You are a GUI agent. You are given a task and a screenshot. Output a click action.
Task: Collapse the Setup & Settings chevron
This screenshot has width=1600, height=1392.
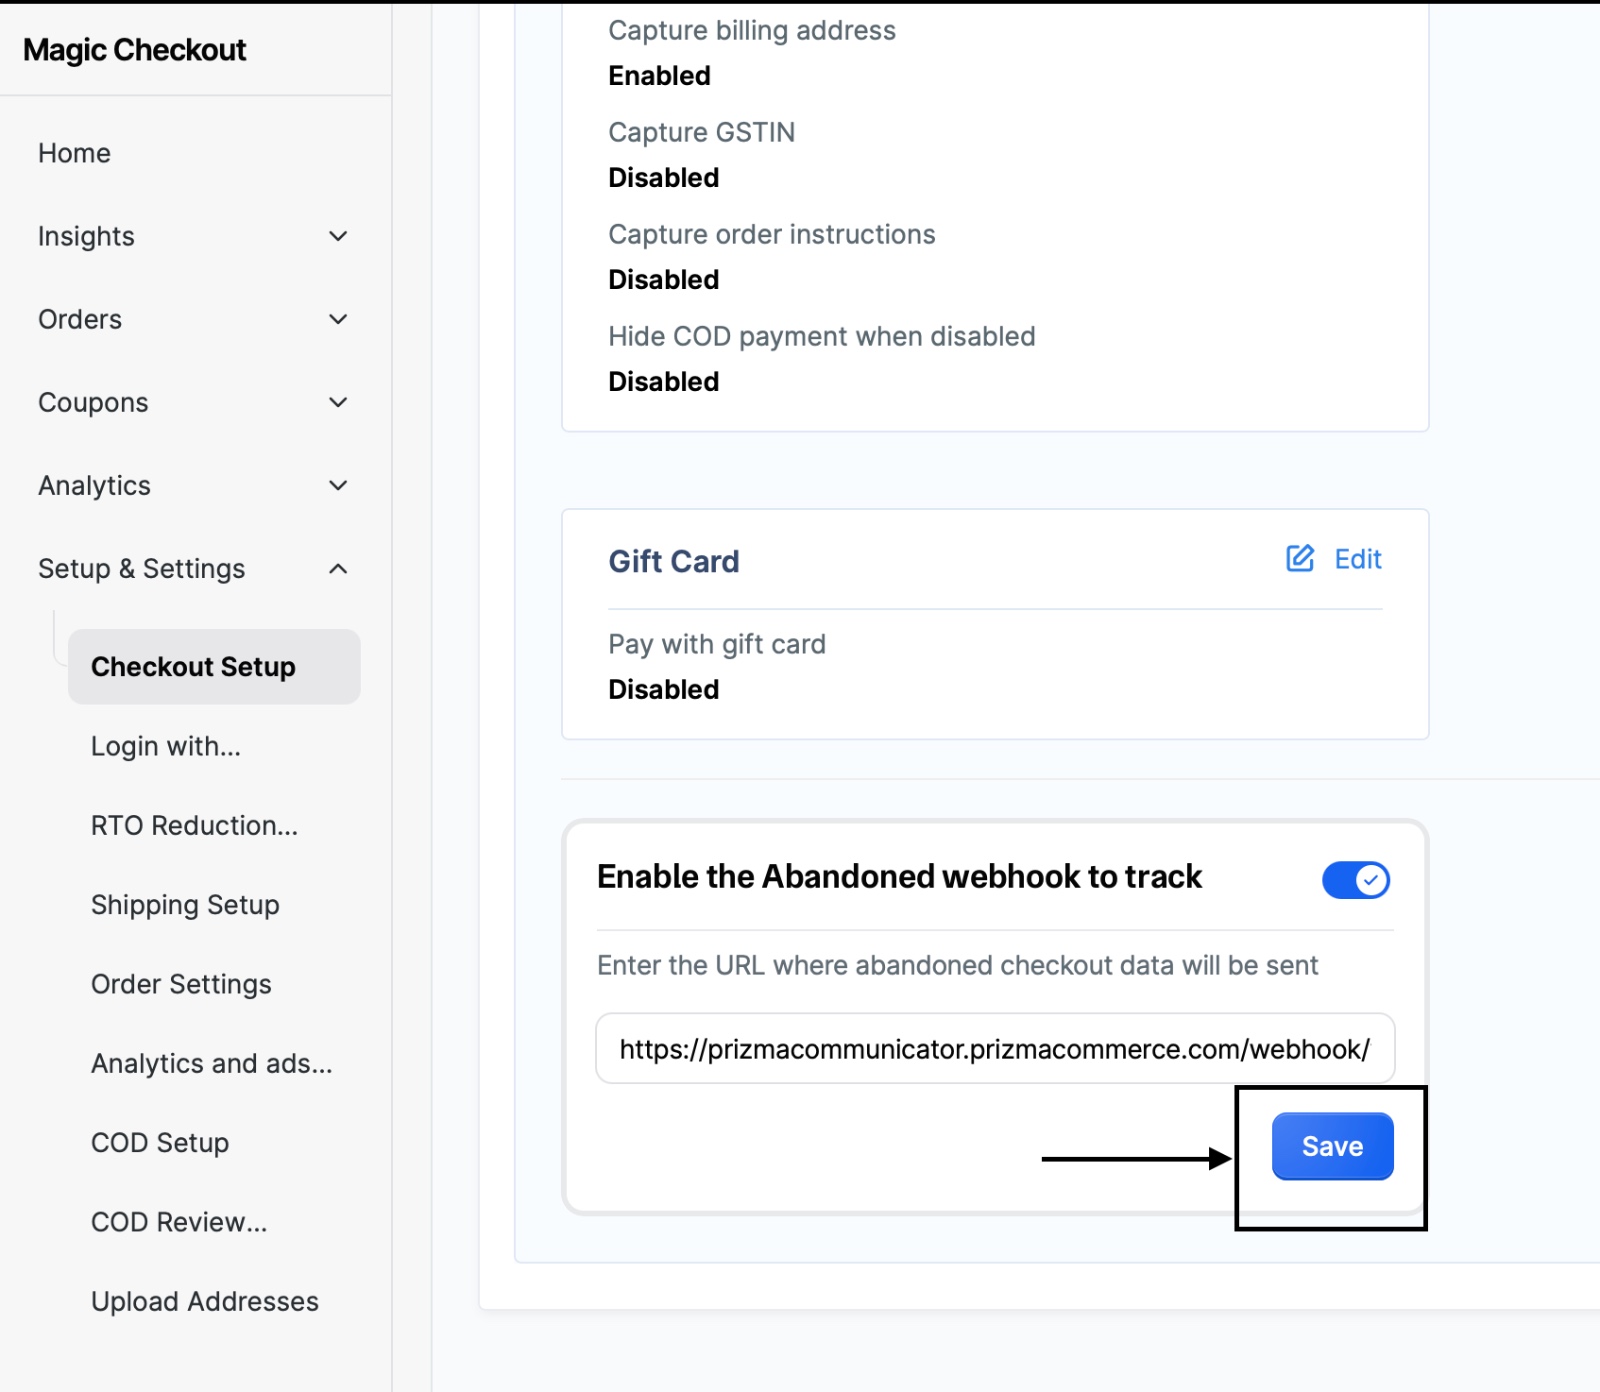coord(338,568)
